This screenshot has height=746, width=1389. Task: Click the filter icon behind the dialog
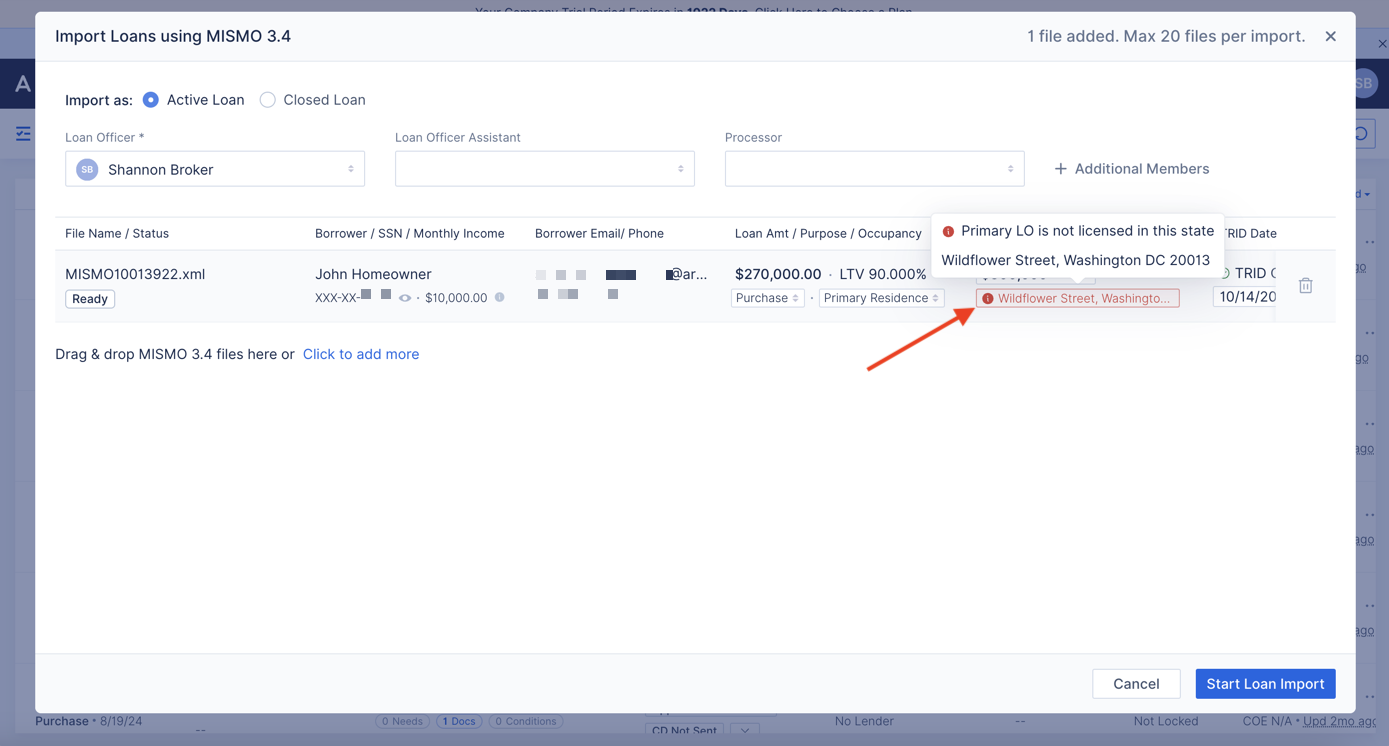[23, 134]
